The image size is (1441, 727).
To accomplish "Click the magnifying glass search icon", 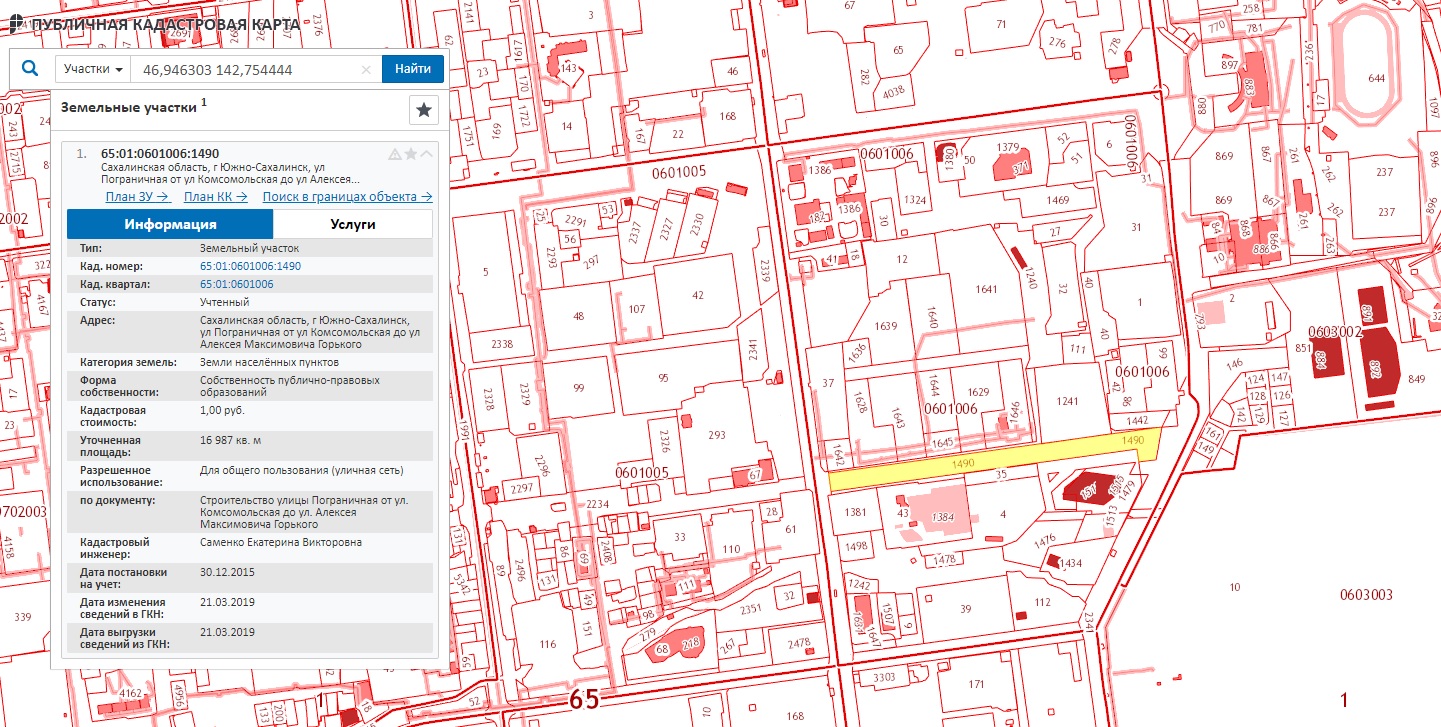I will [30, 69].
